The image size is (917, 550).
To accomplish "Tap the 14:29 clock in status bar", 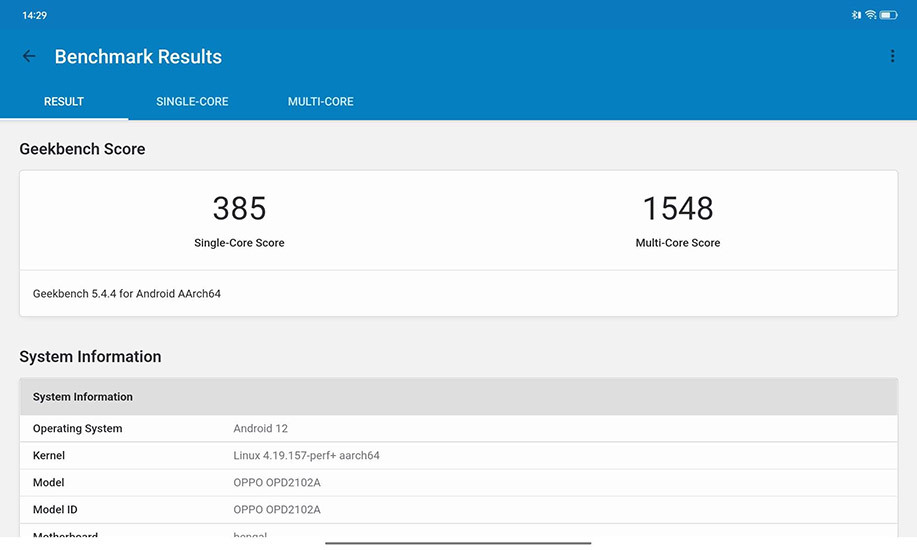I will point(35,15).
